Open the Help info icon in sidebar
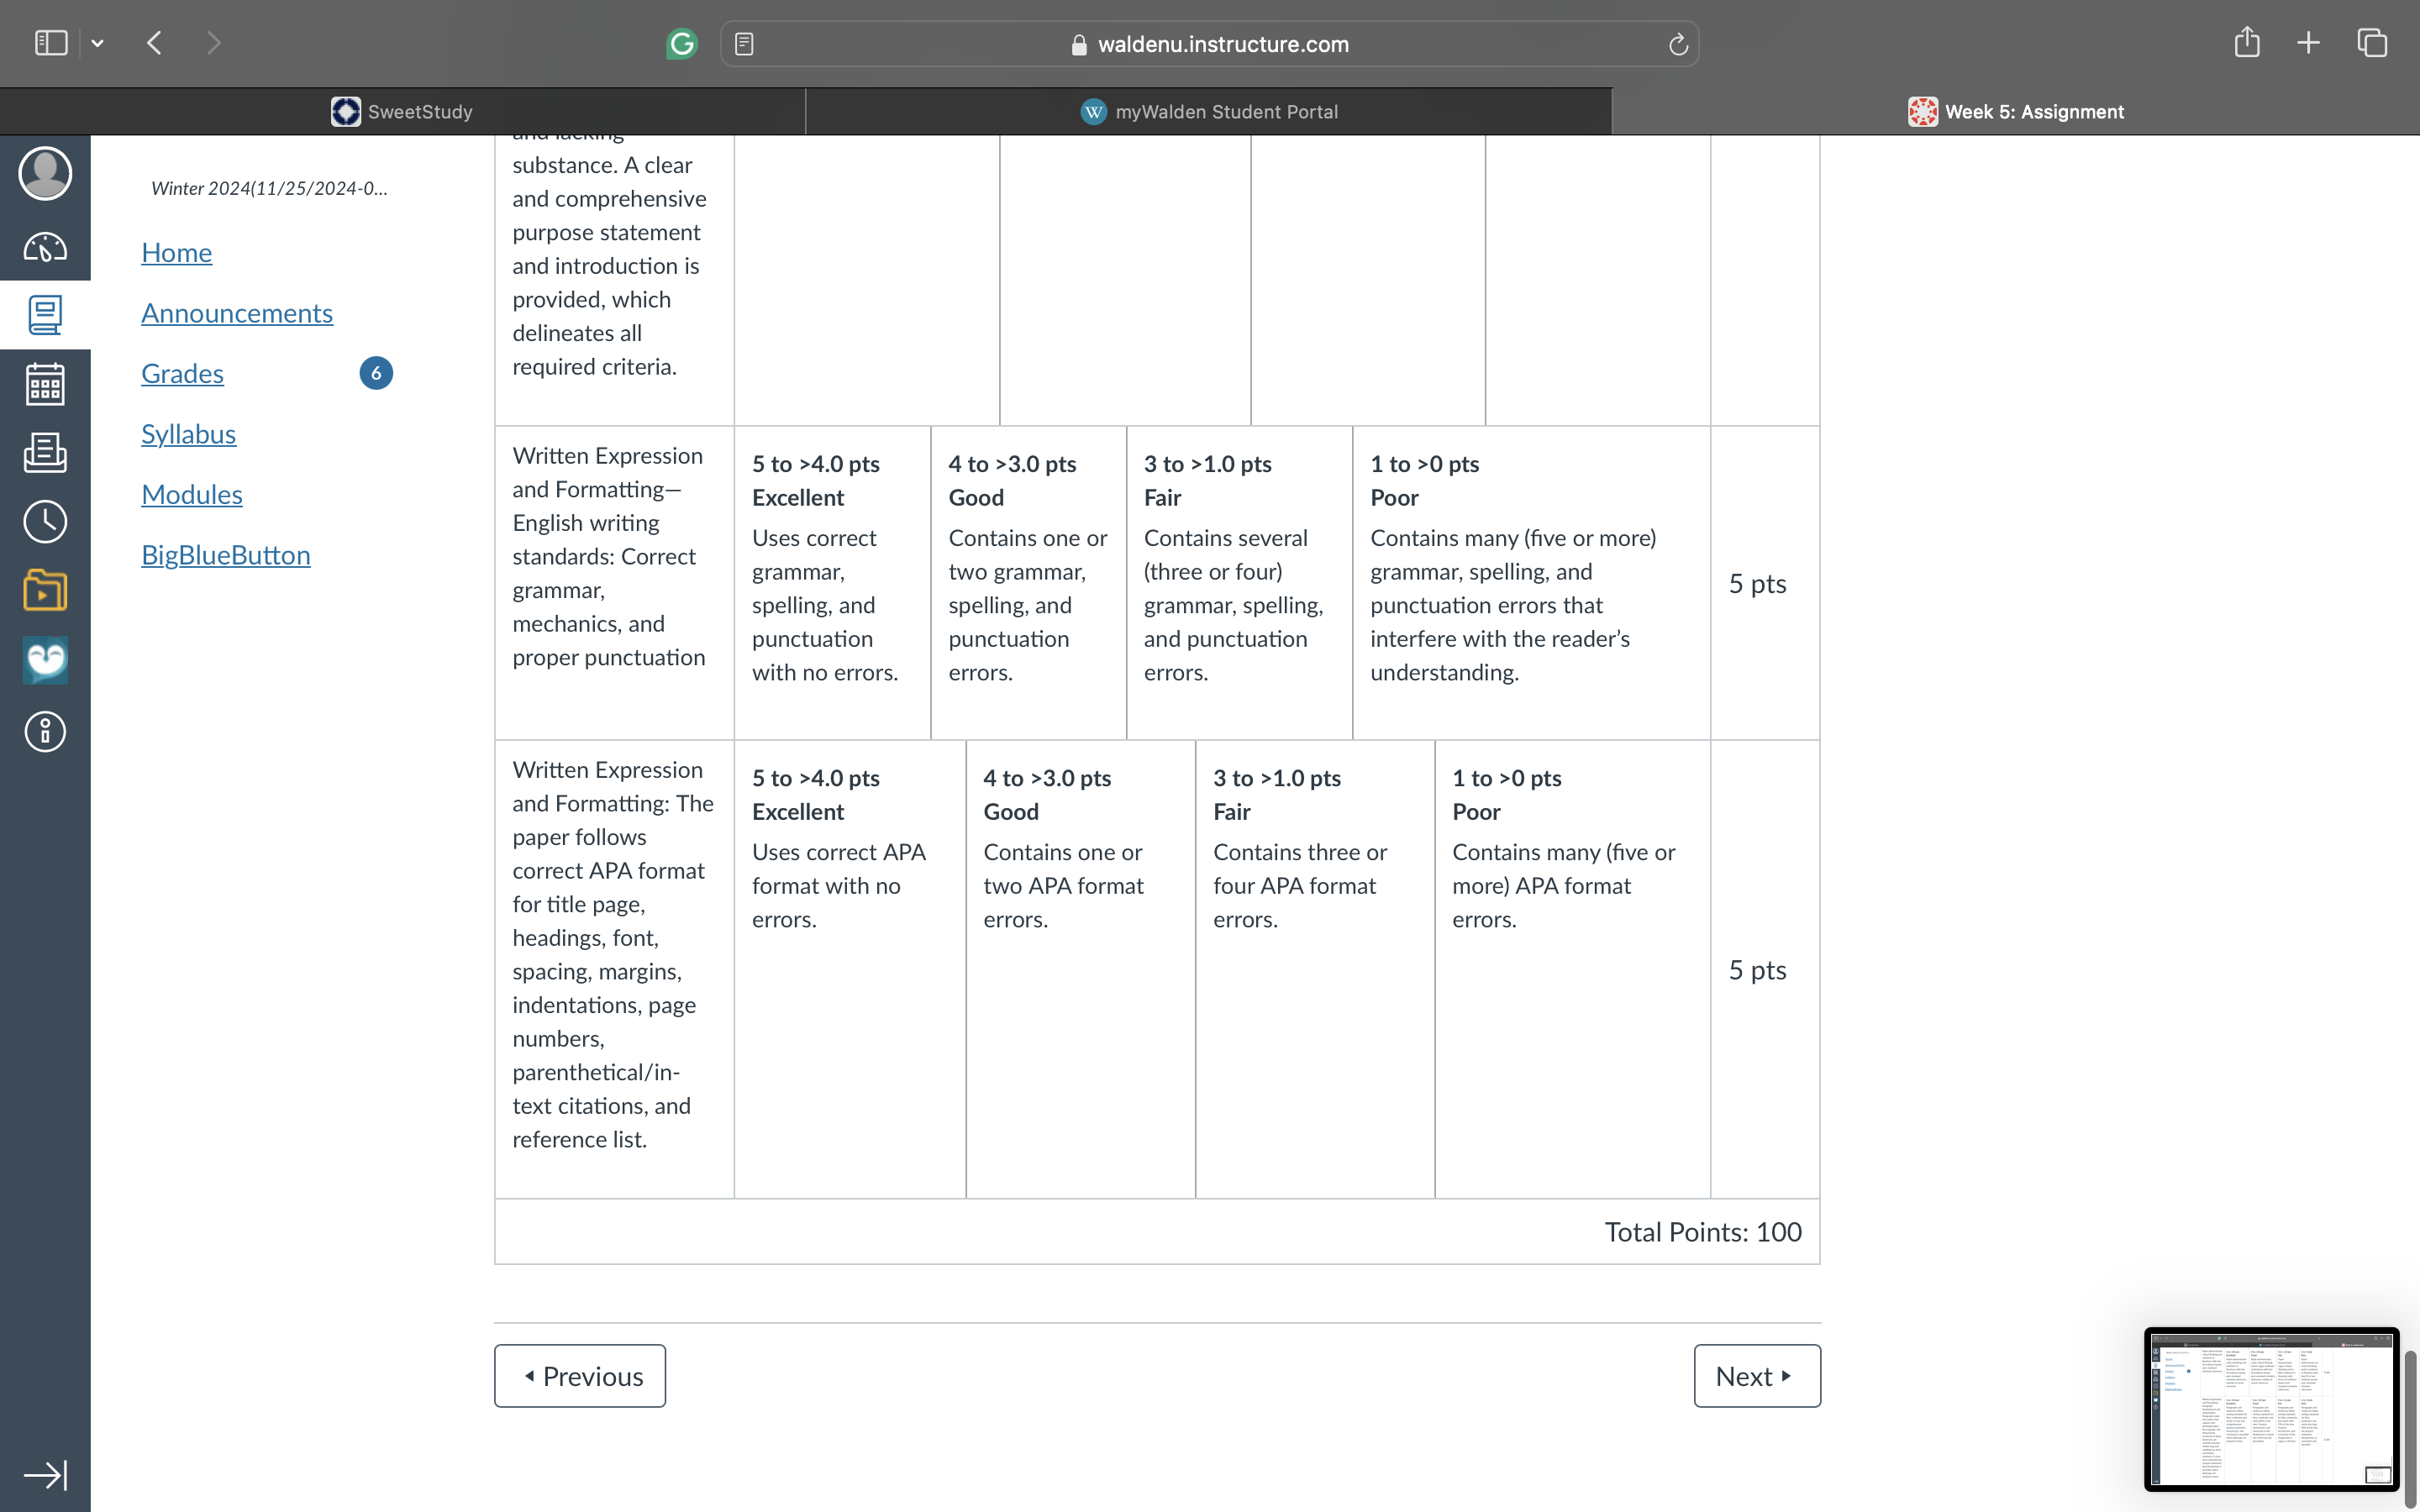The height and width of the screenshot is (1512, 2420). click(45, 731)
